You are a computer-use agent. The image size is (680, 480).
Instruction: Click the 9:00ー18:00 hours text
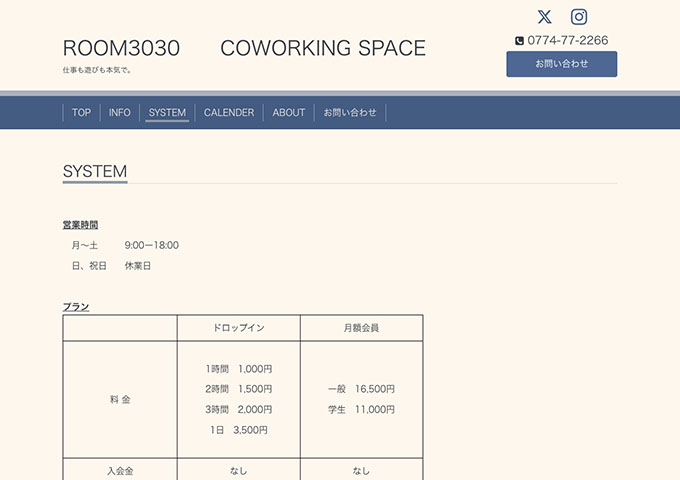pyautogui.click(x=152, y=245)
